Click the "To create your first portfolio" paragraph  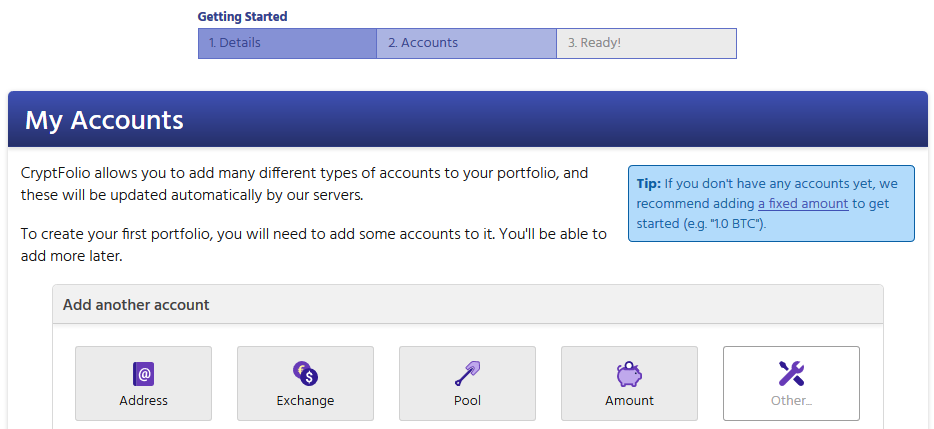coord(313,245)
